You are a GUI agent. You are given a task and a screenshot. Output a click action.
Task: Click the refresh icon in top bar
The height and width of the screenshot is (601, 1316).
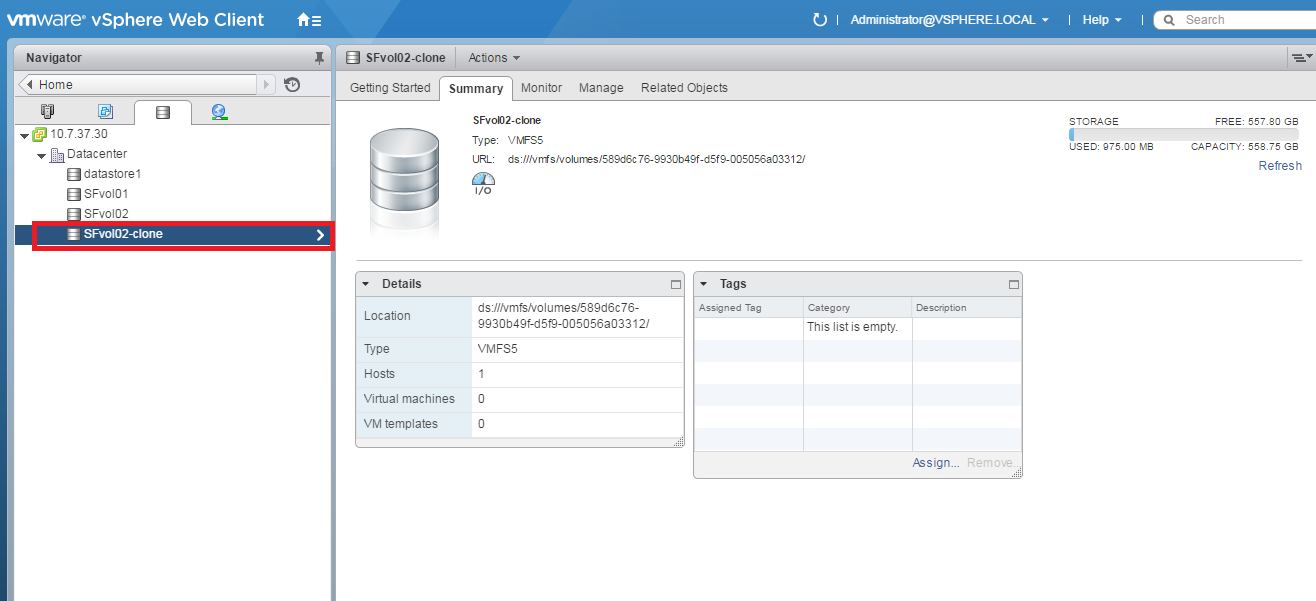click(820, 20)
